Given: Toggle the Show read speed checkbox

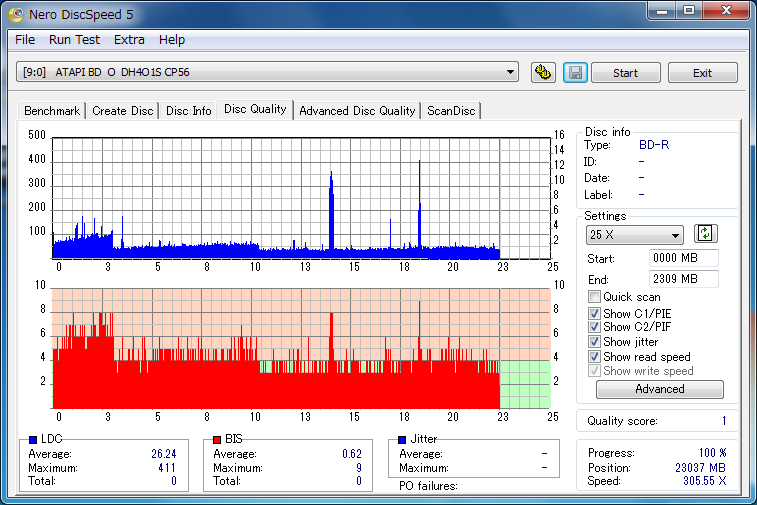Looking at the screenshot, I should [x=594, y=357].
